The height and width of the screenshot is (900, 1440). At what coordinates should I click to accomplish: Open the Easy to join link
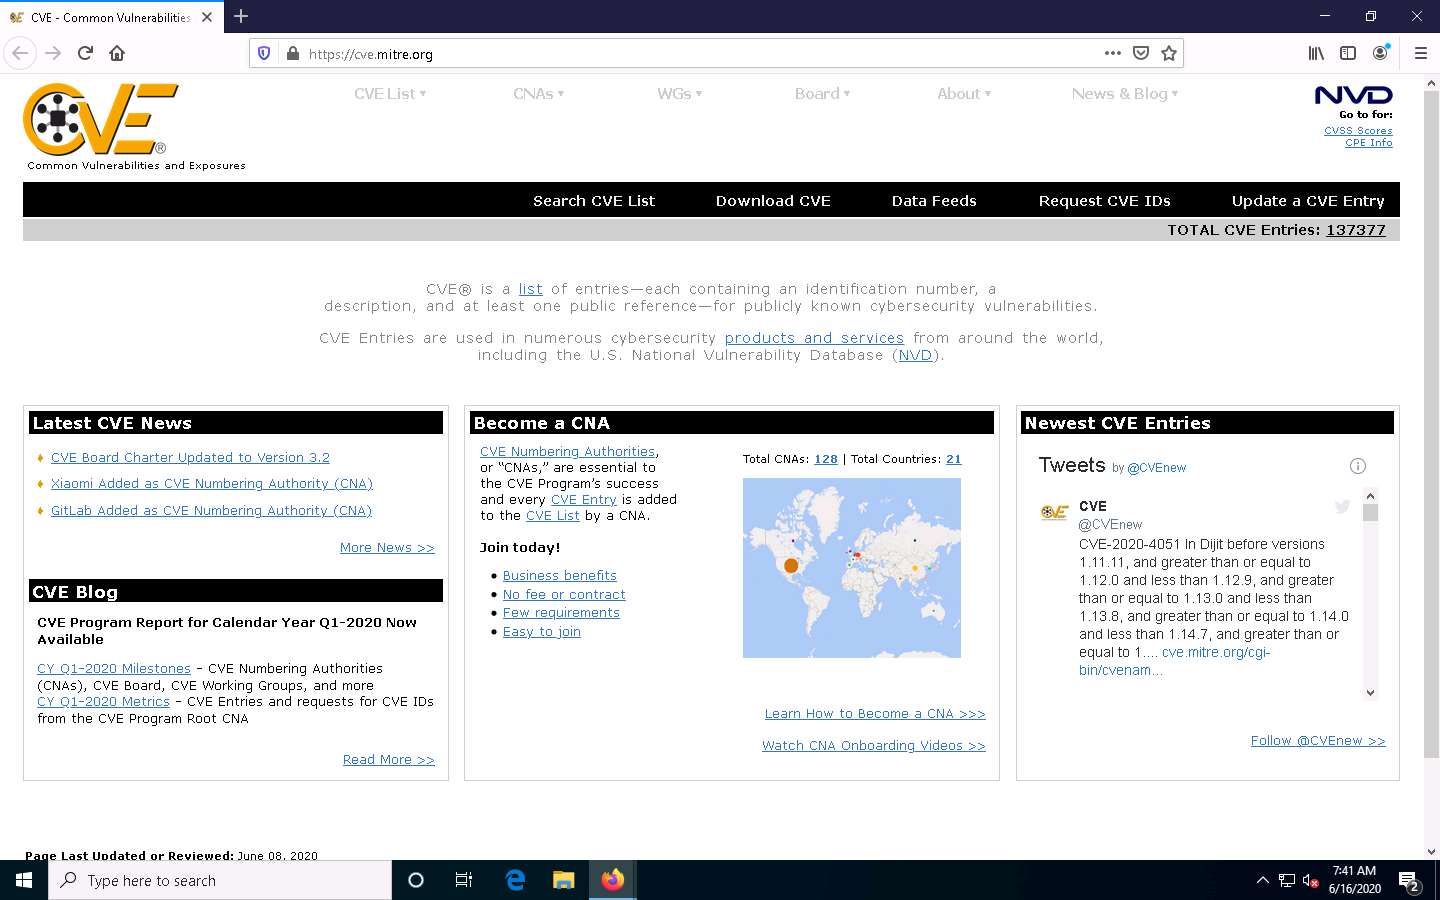coord(542,631)
